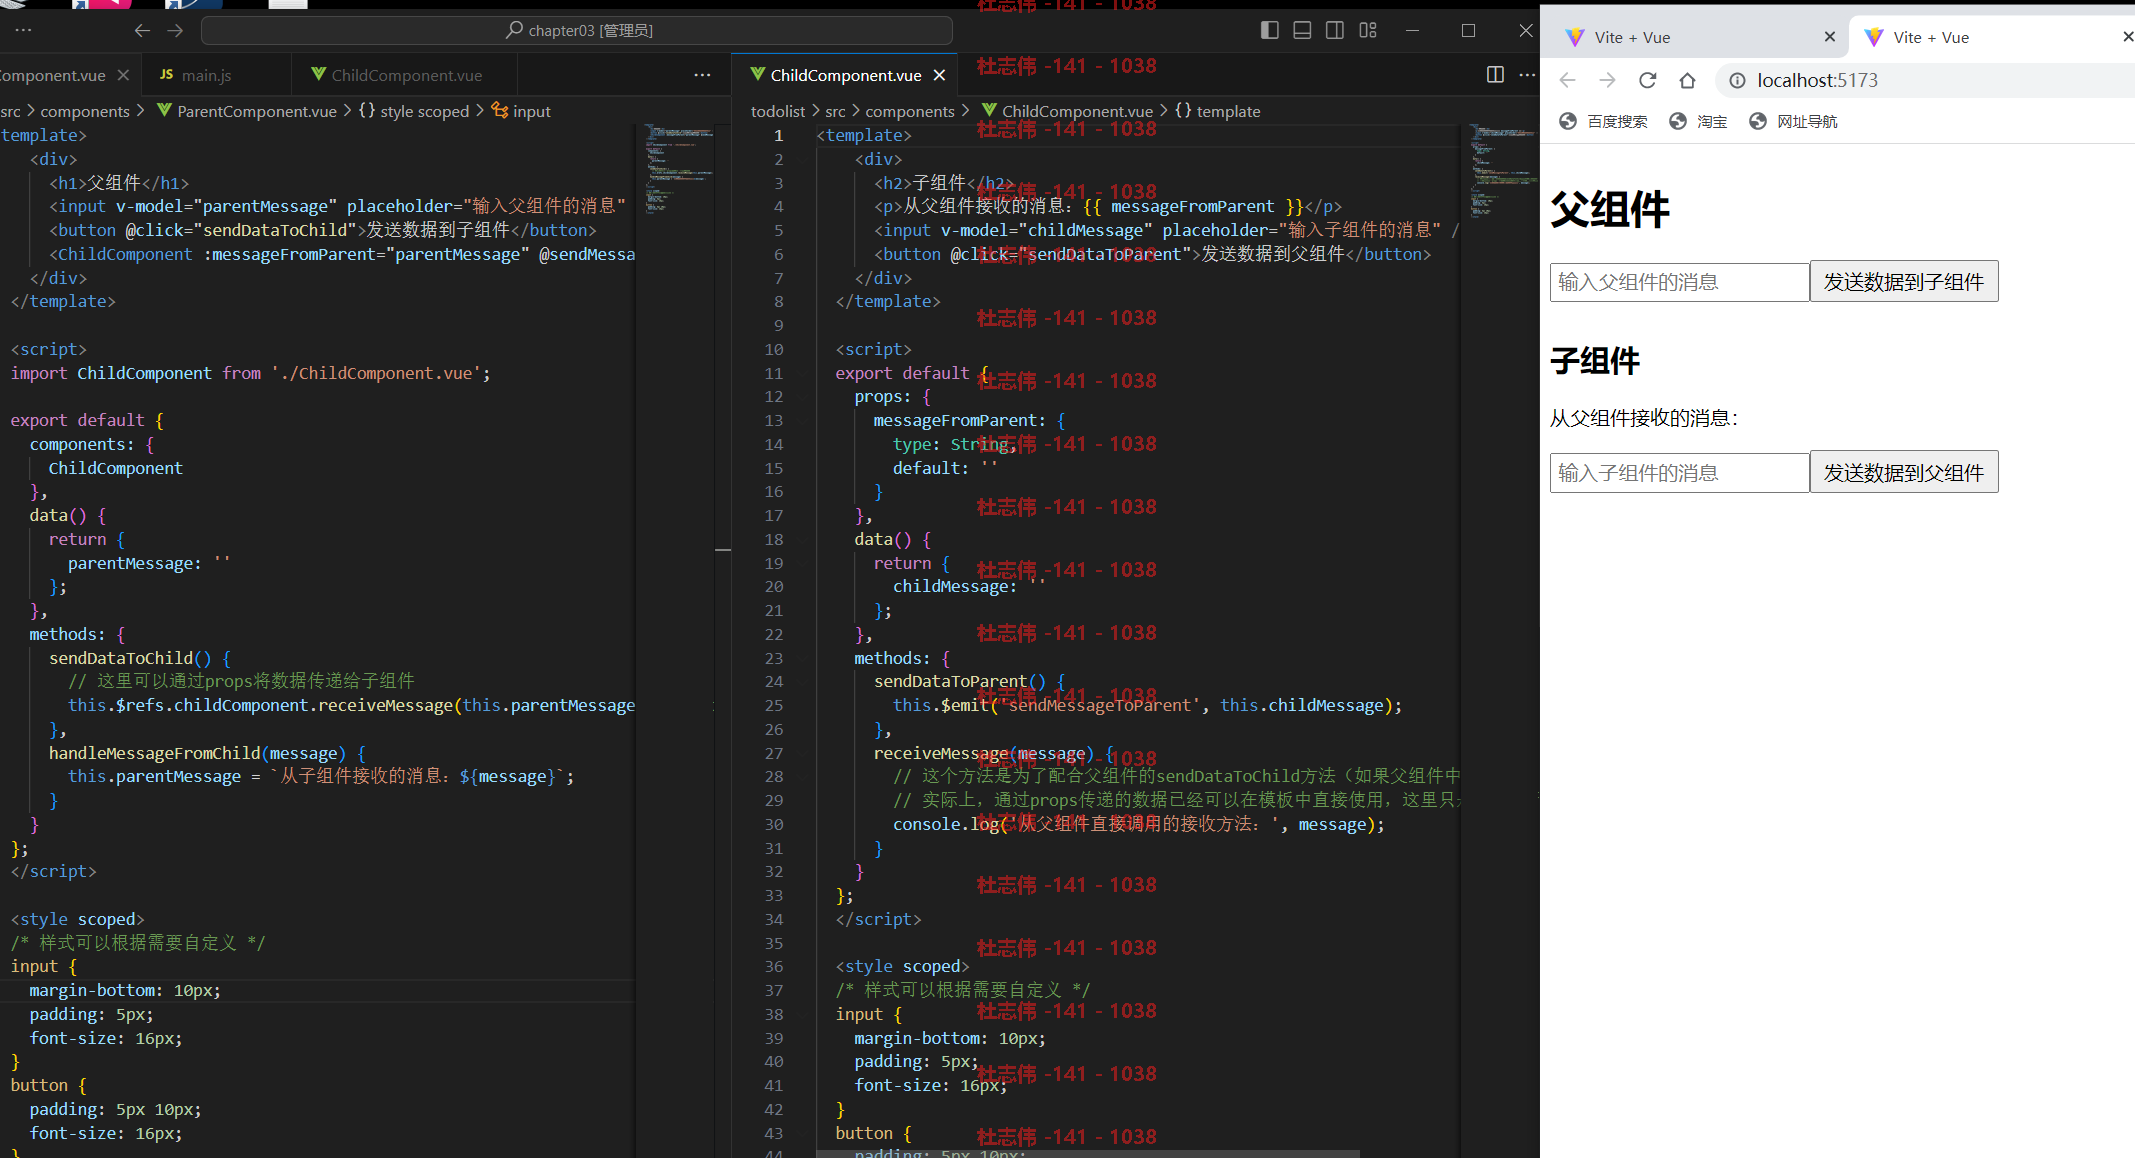Viewport: 2135px width, 1158px height.
Task: Click 发送数据到父组件 button
Action: point(1904,472)
